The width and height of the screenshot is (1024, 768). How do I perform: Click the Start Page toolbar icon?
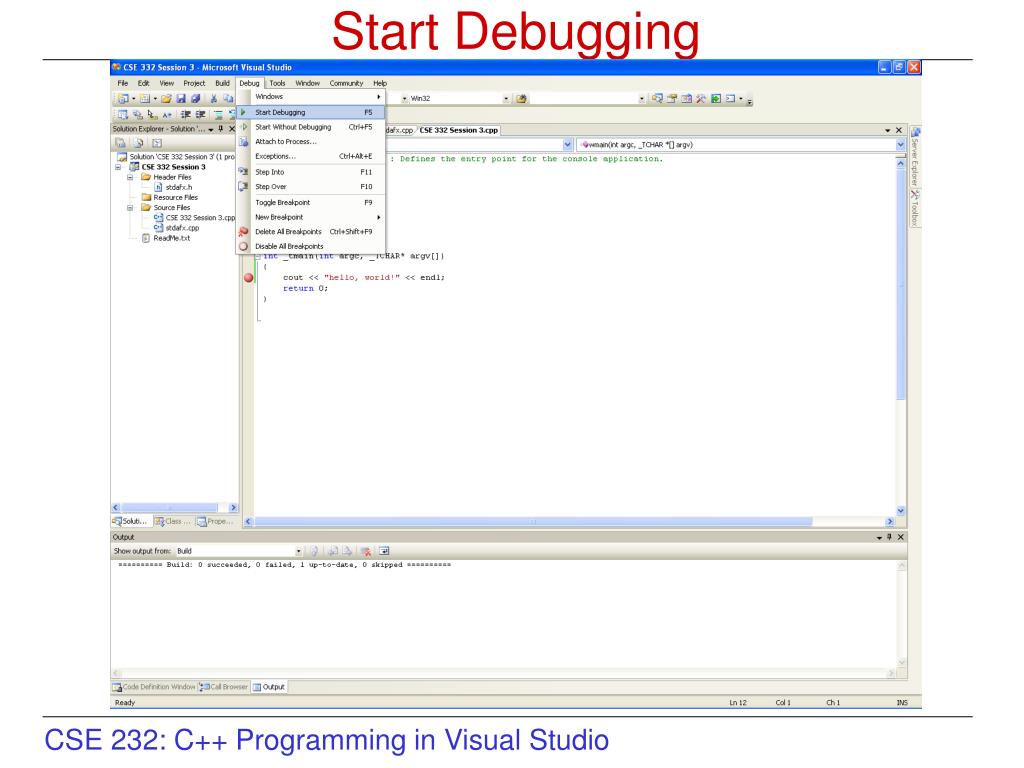(x=716, y=98)
